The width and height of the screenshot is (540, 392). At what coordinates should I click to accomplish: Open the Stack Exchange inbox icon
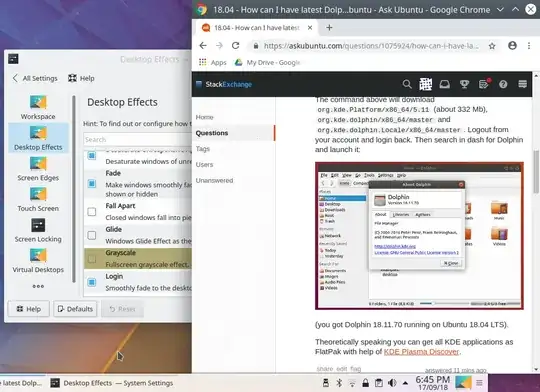click(x=445, y=84)
